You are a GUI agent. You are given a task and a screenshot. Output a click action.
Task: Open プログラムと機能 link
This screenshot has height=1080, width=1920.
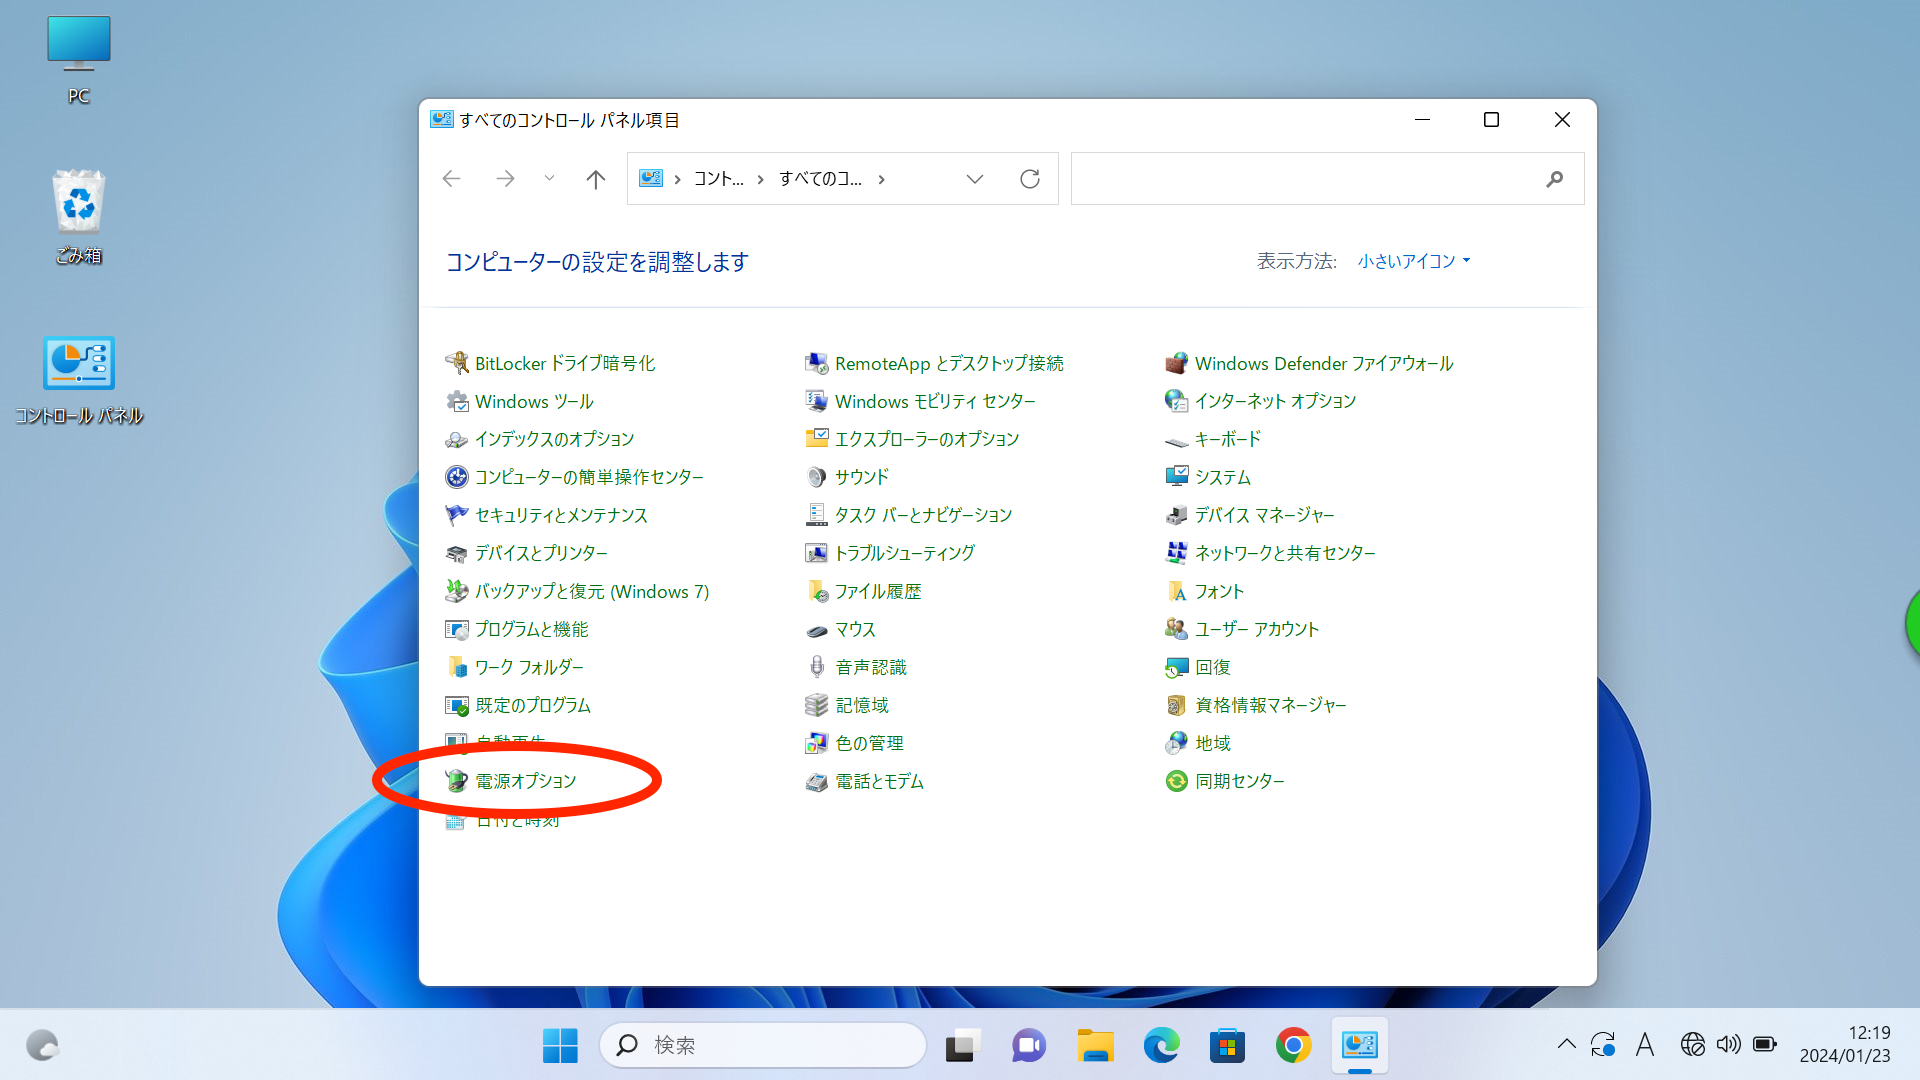point(531,629)
